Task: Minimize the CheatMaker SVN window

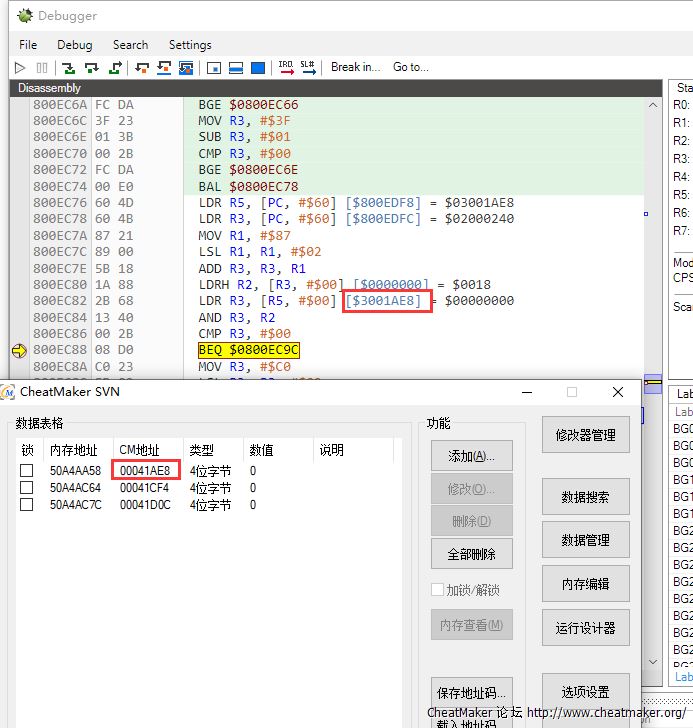Action: 527,392
